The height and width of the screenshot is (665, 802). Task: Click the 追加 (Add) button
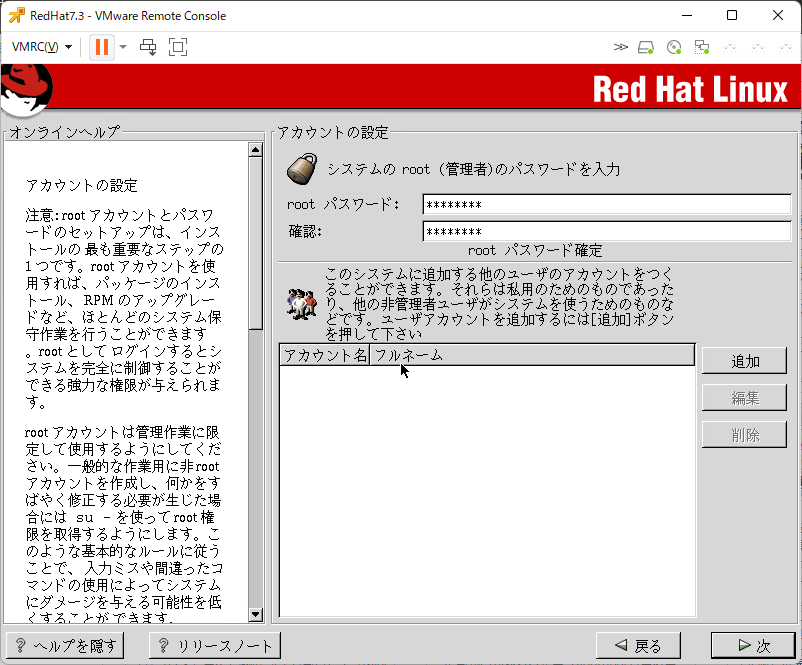tap(744, 361)
